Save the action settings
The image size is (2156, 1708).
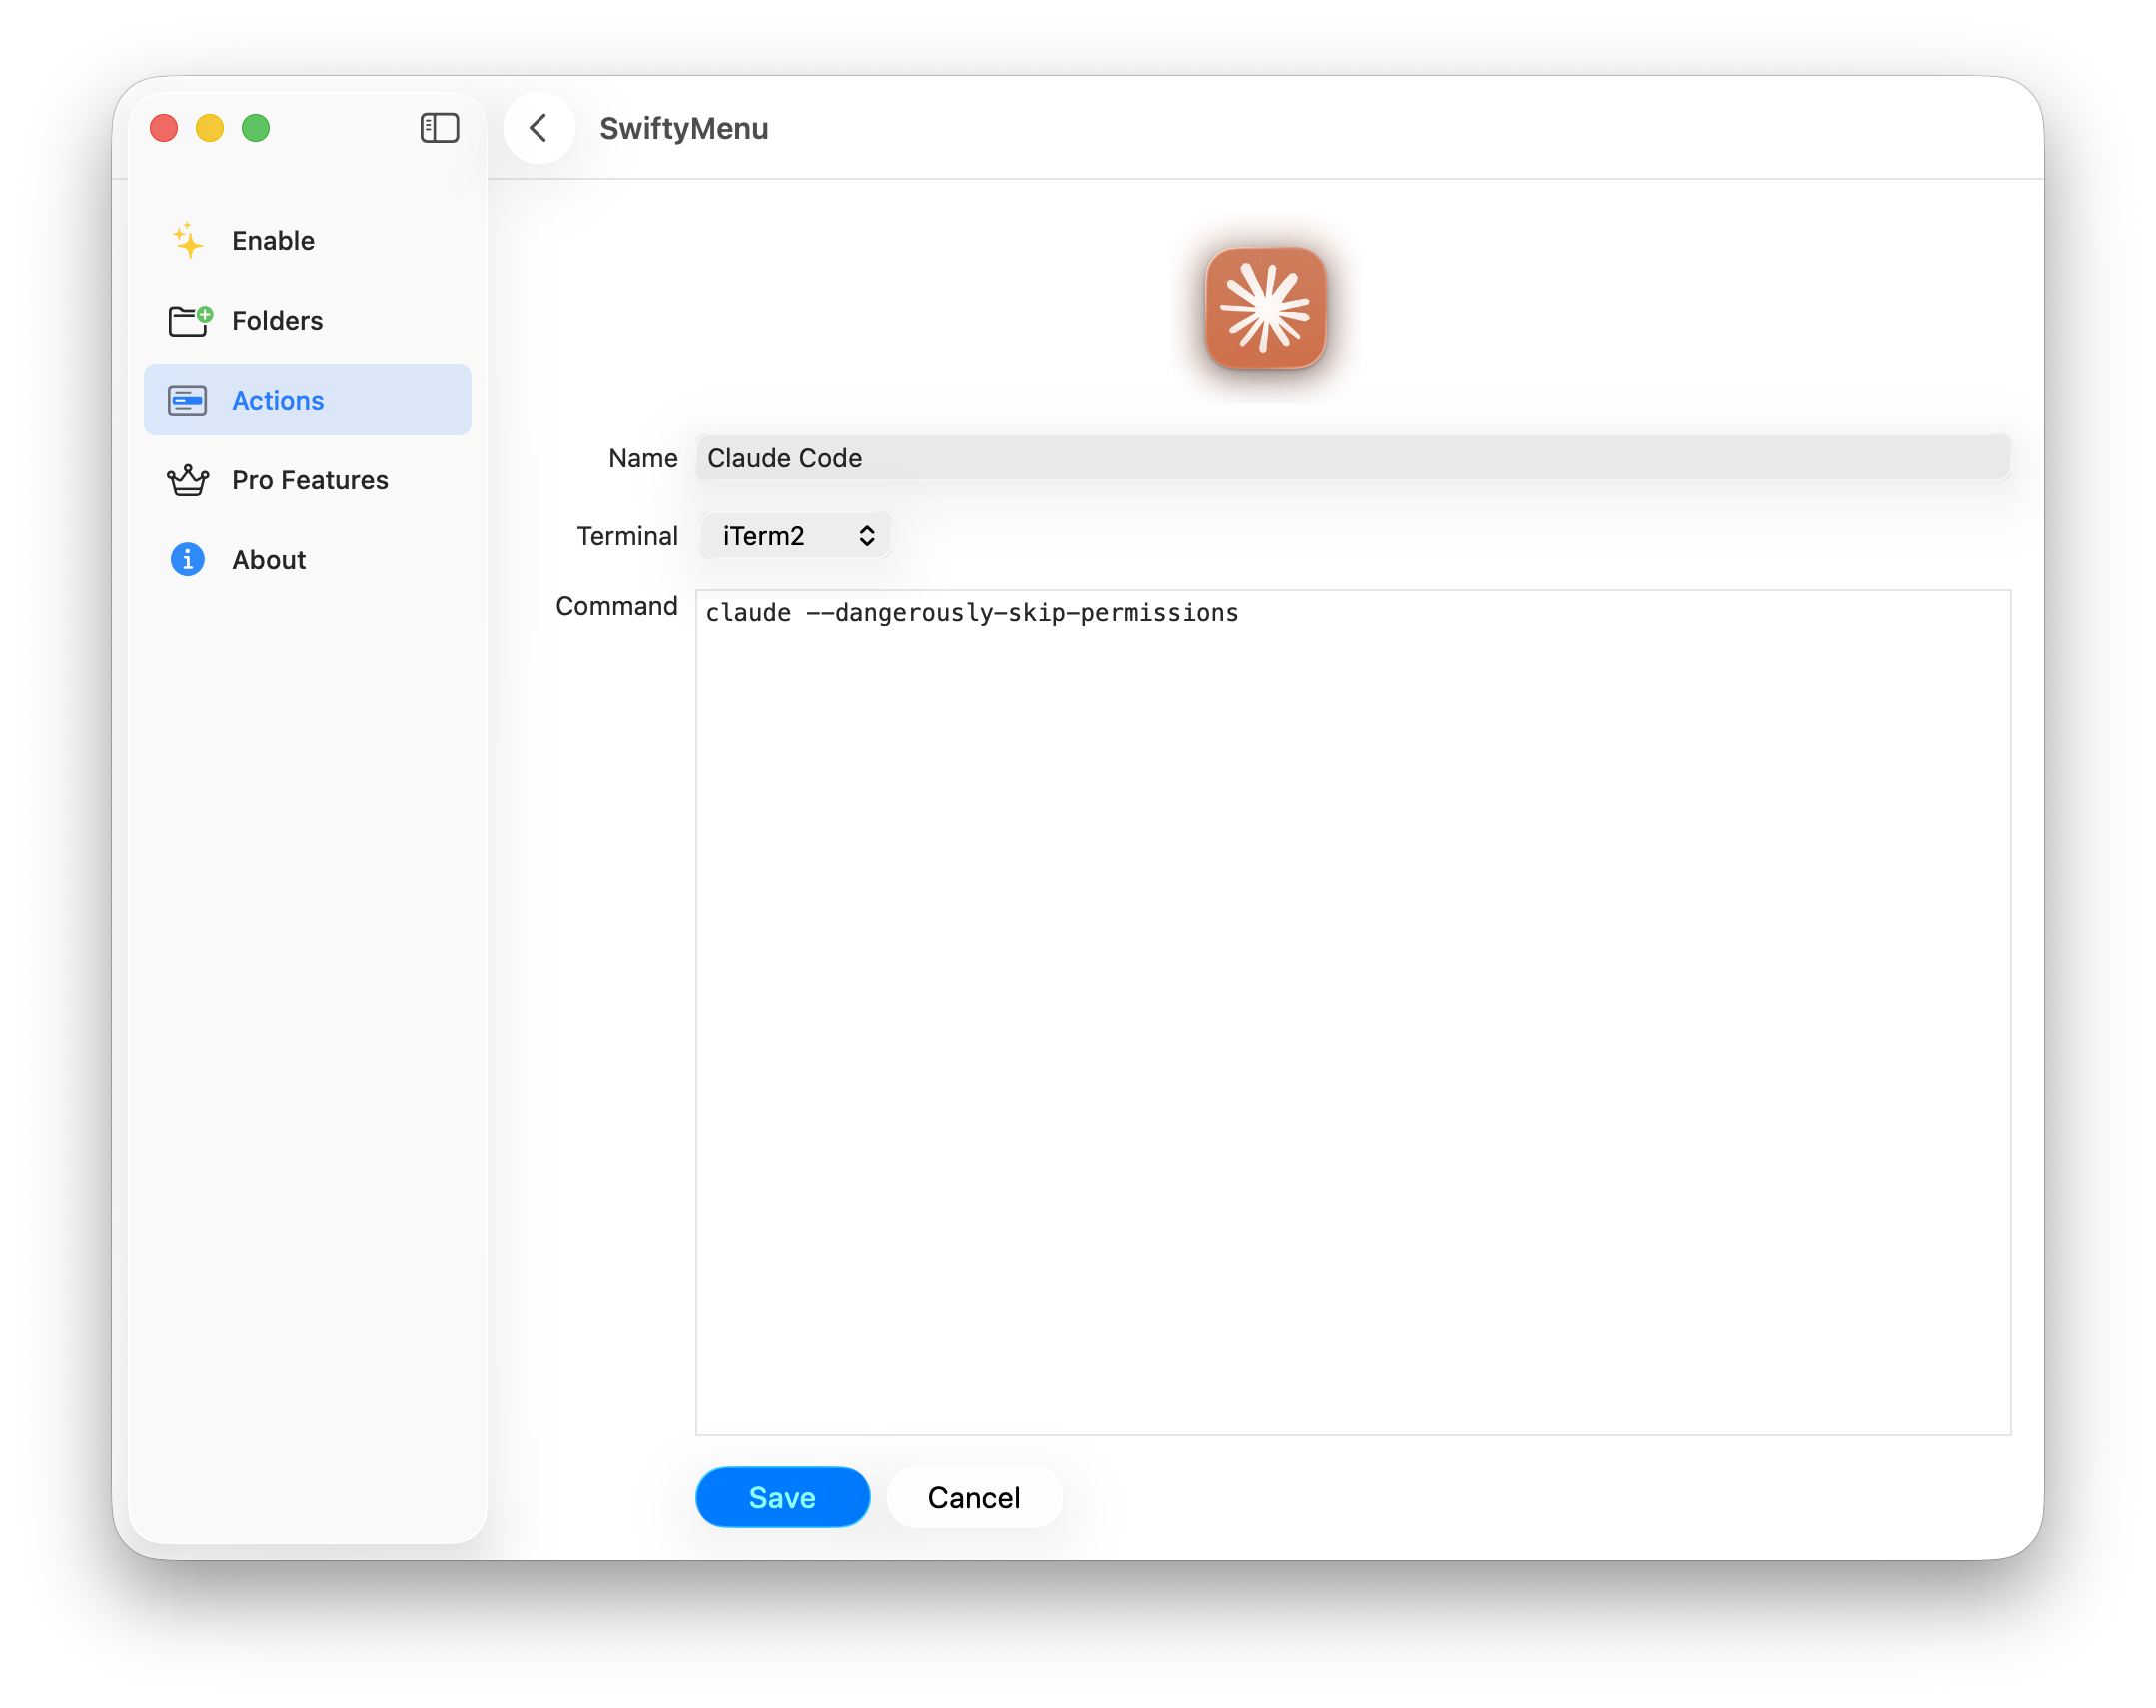[782, 1497]
